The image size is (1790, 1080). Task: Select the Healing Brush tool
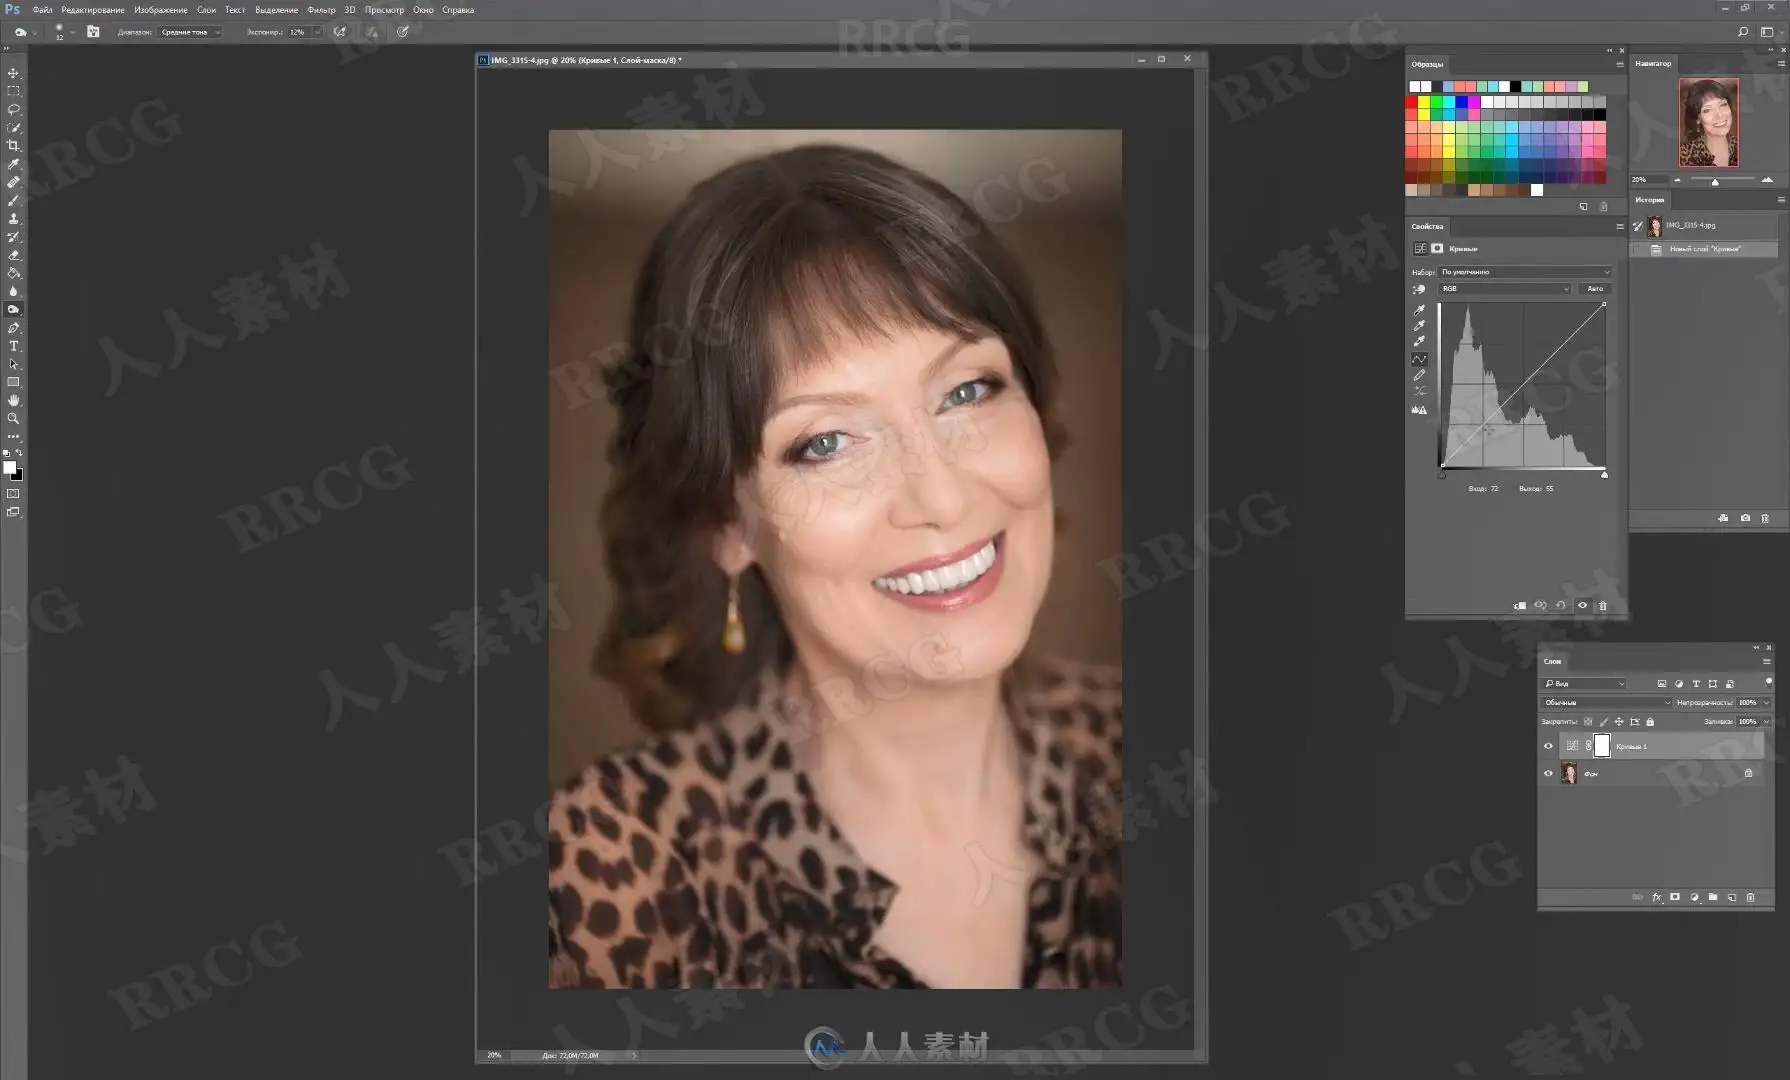[x=13, y=182]
